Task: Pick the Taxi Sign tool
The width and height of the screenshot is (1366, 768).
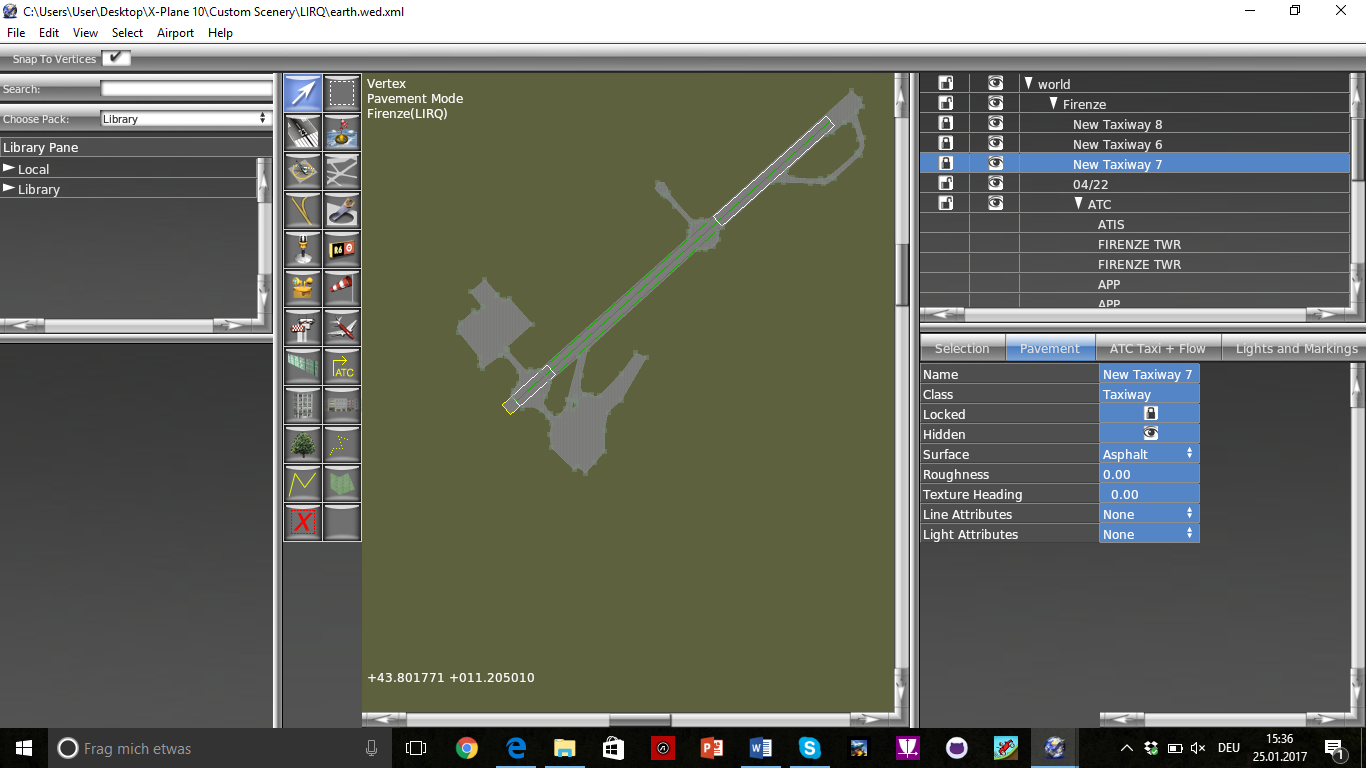Action: click(x=342, y=249)
